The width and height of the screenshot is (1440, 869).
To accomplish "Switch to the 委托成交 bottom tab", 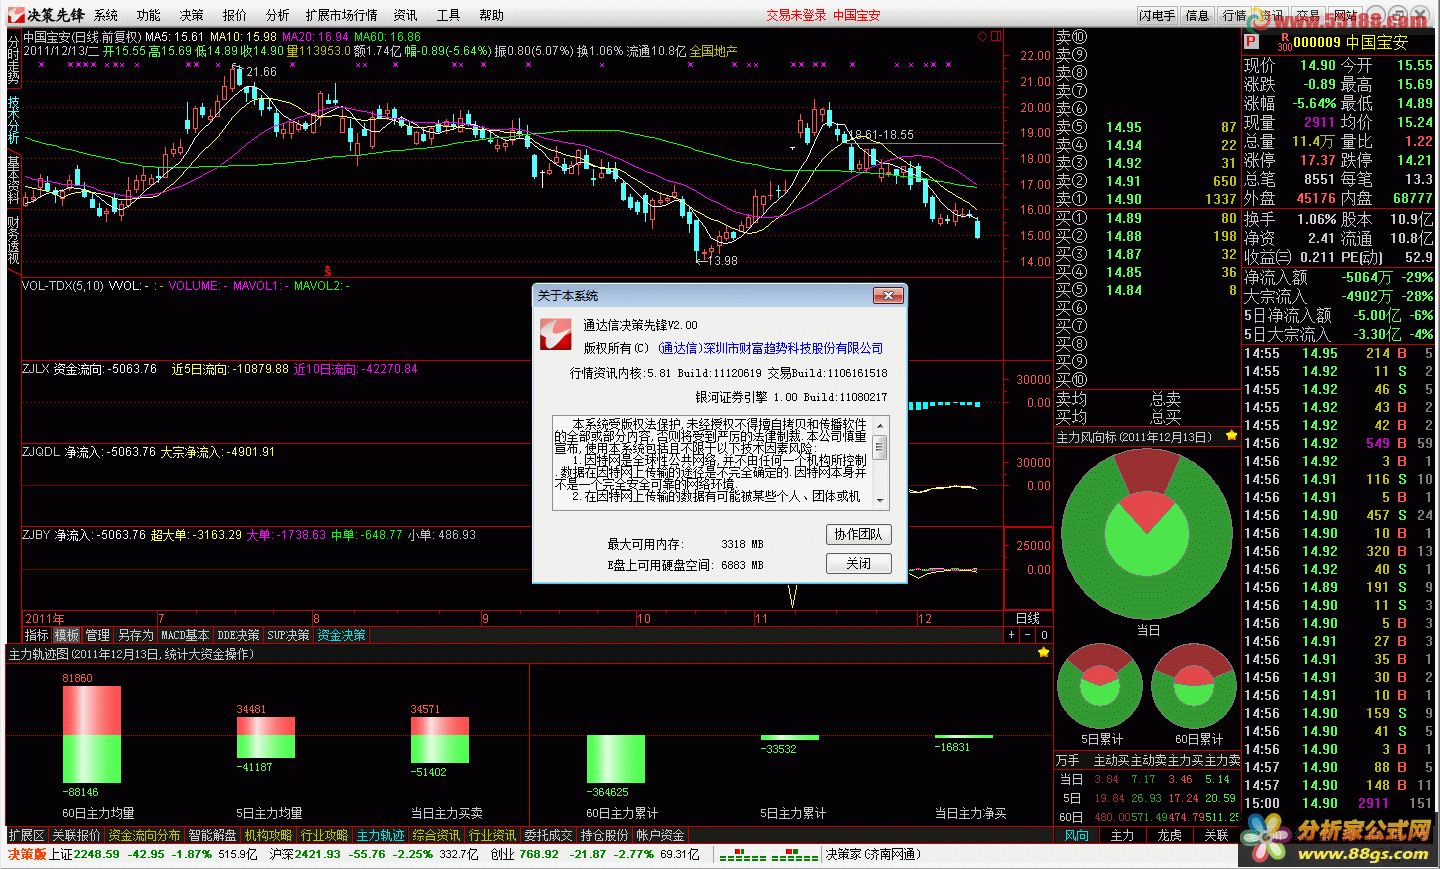I will click(548, 835).
